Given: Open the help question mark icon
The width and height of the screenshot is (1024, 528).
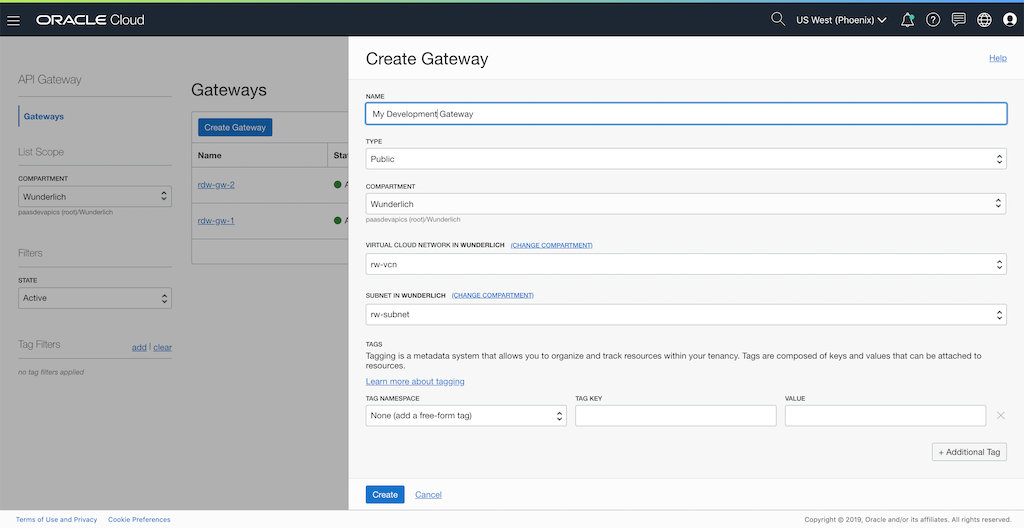Looking at the screenshot, I should pyautogui.click(x=933, y=20).
